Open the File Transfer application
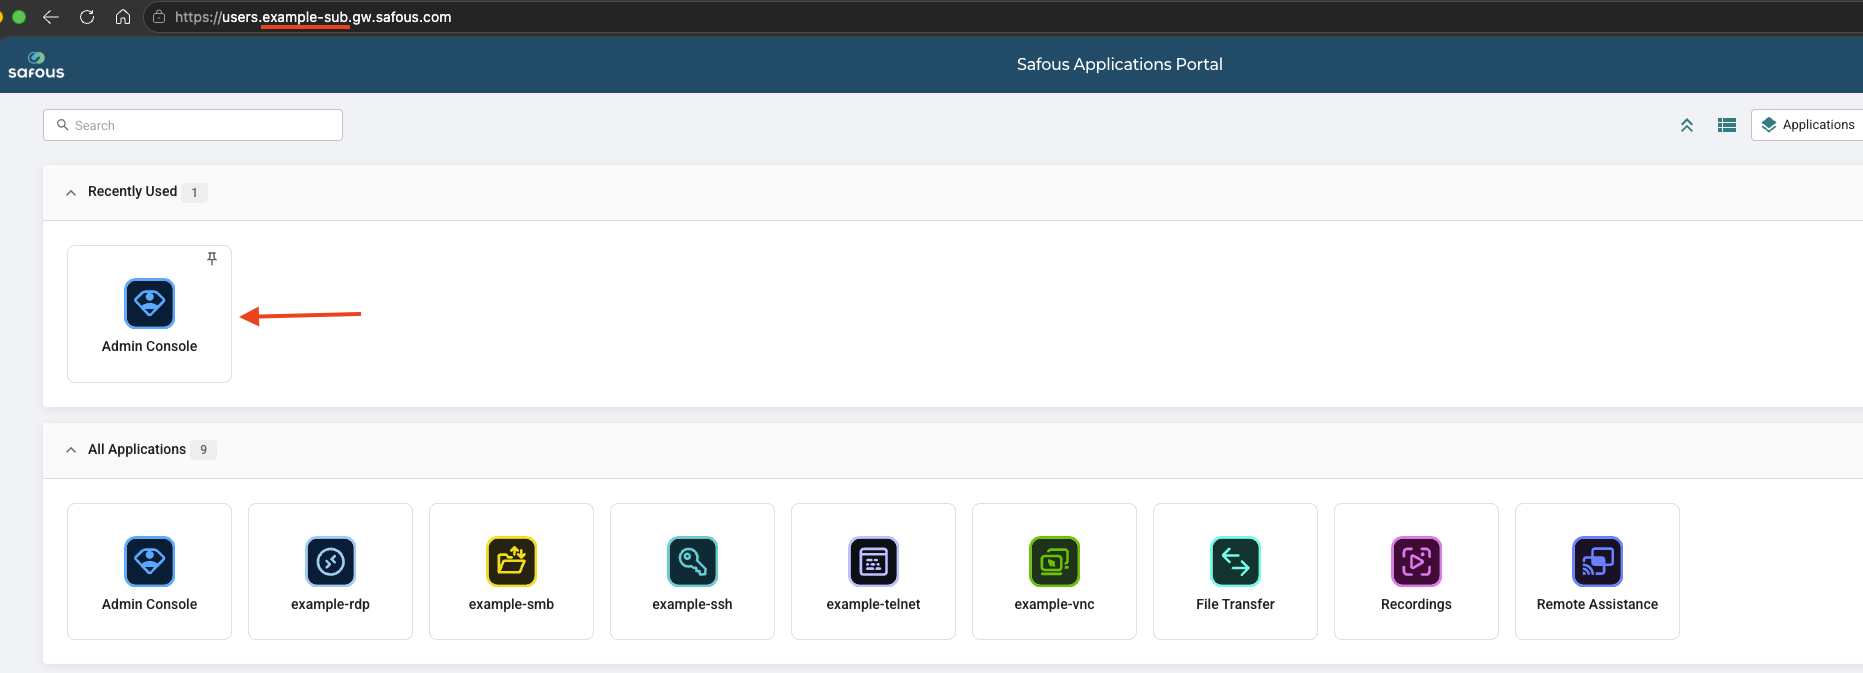 [x=1235, y=571]
